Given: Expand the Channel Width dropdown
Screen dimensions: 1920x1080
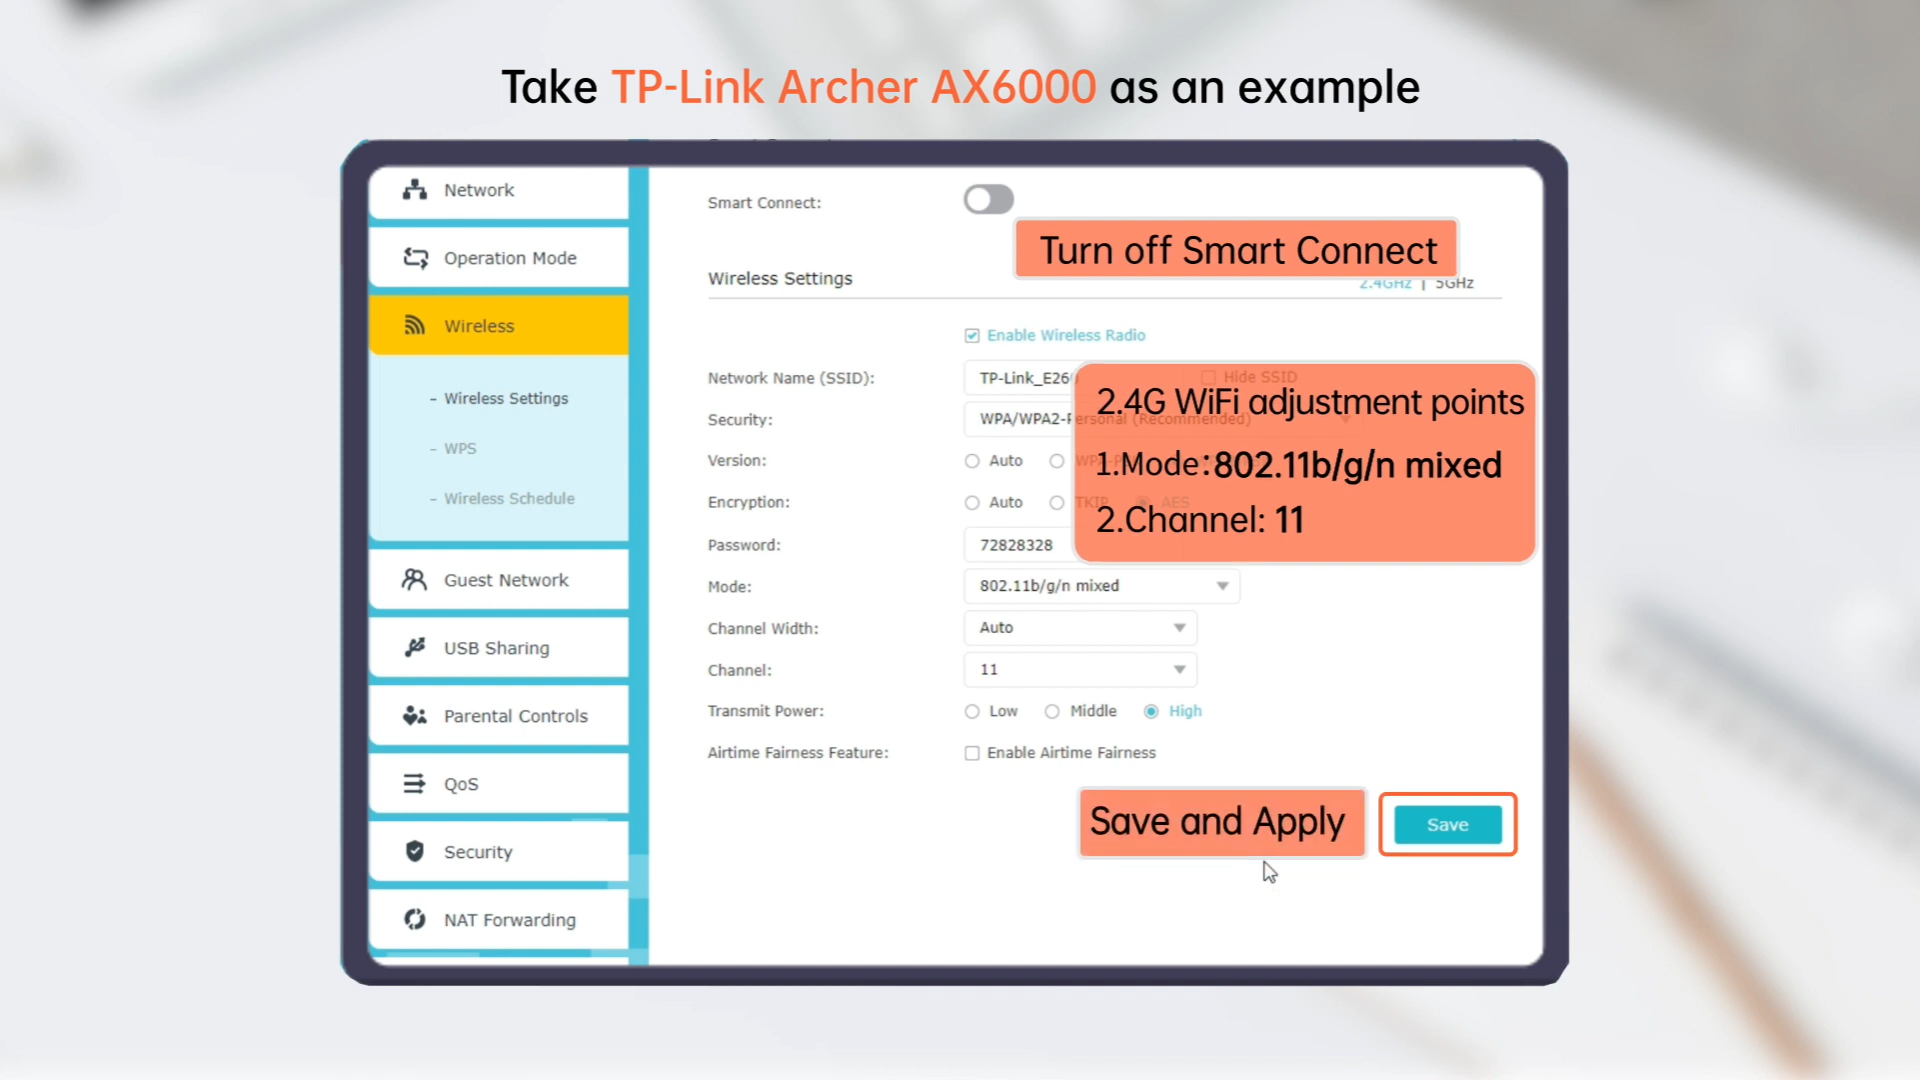Looking at the screenshot, I should pos(1178,628).
